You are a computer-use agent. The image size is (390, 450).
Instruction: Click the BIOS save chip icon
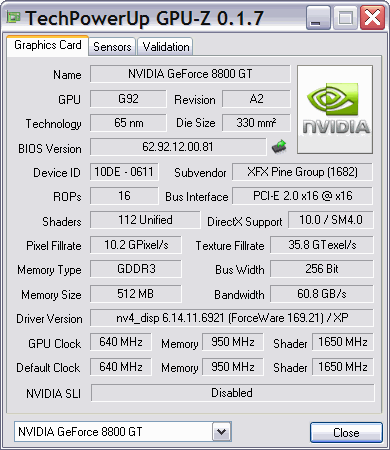(x=279, y=147)
